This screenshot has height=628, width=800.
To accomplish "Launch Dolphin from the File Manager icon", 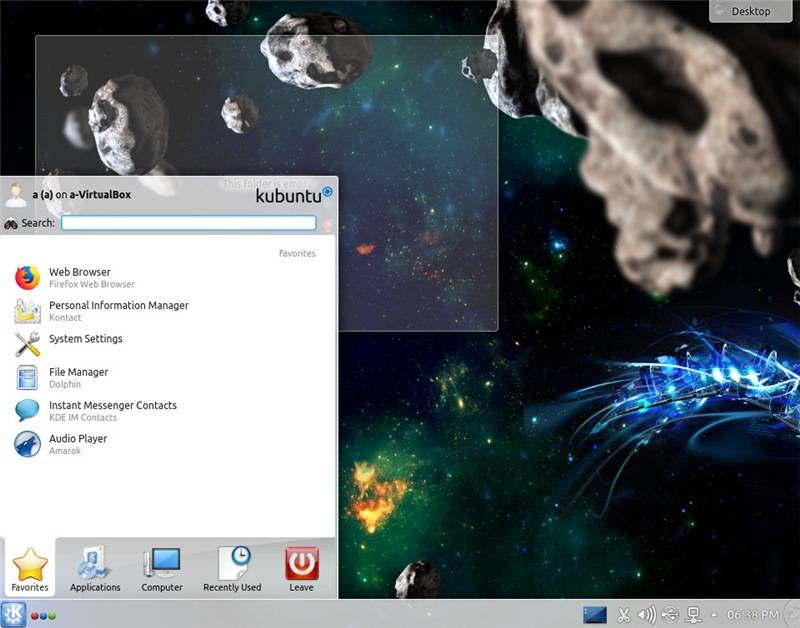I will coord(27,377).
